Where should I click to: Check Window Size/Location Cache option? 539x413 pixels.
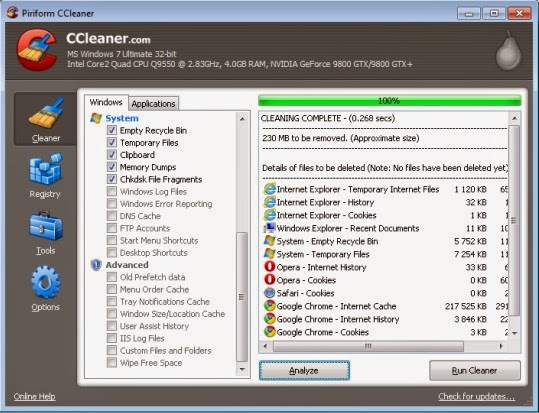(x=112, y=314)
